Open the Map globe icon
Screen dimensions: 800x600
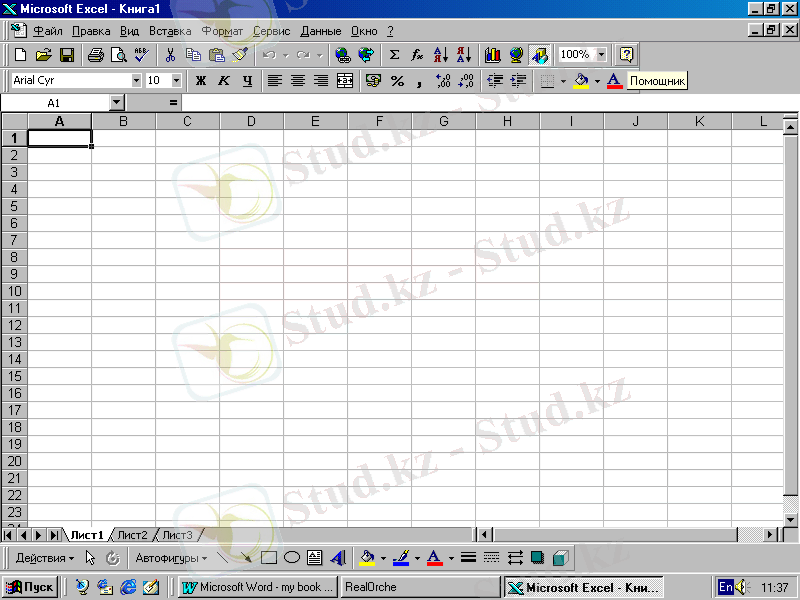coord(516,55)
